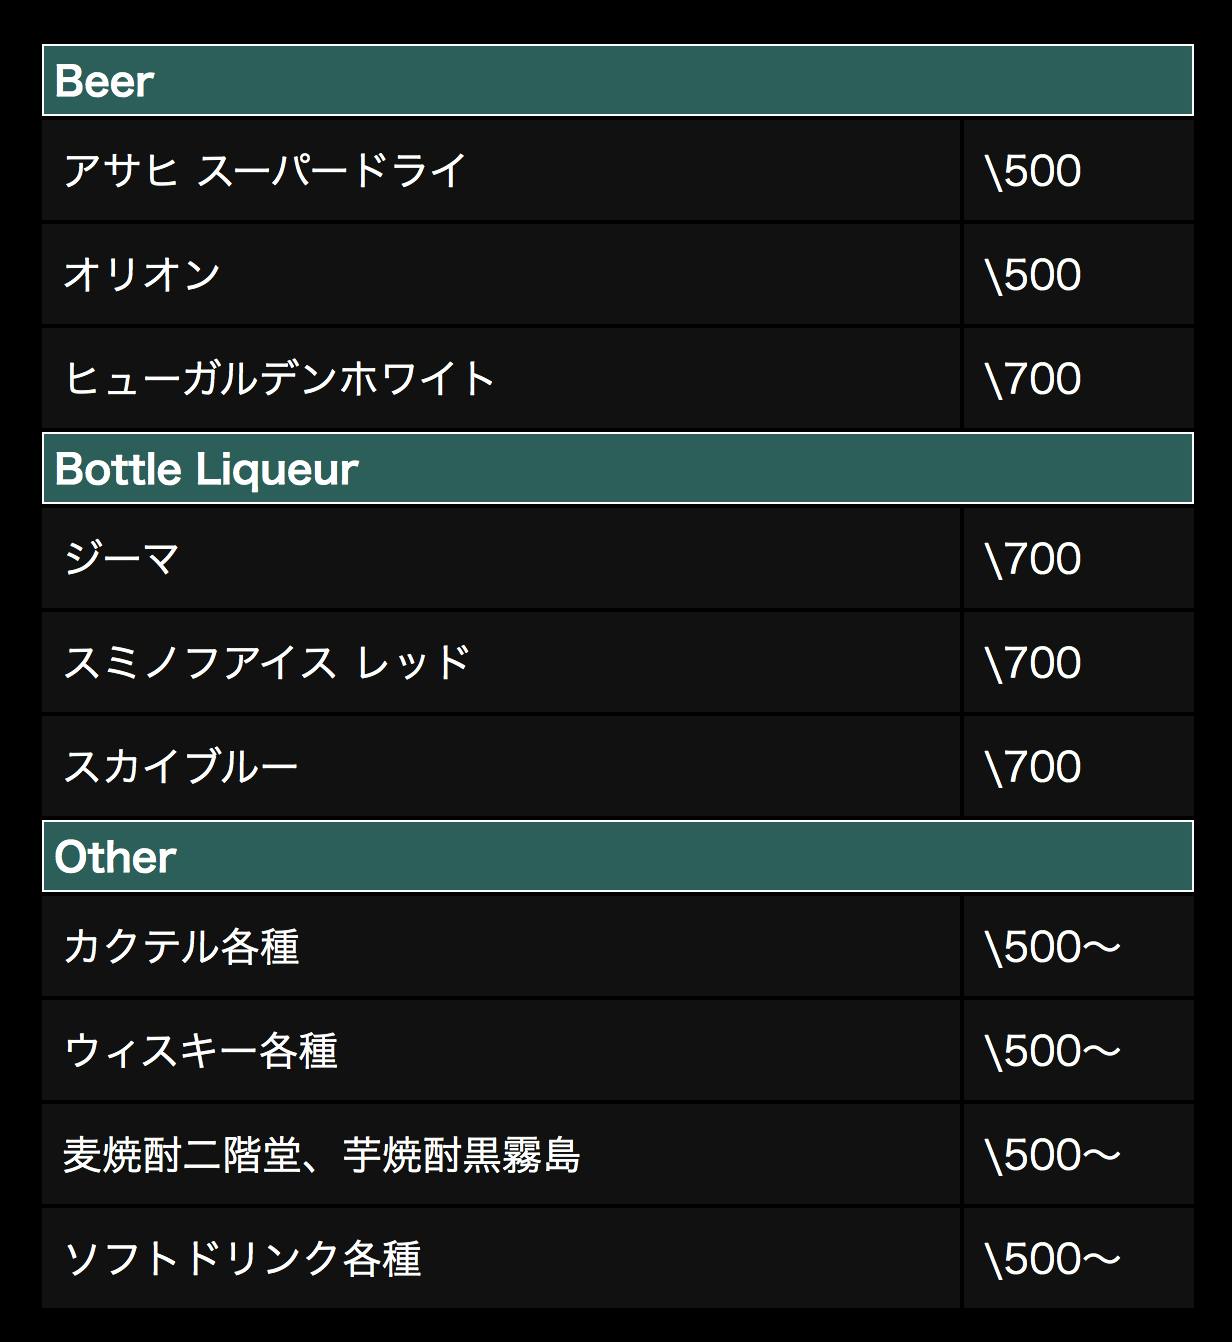Click the ヒューガルデンホワイト item
This screenshot has height=1342, width=1232.
coord(280,379)
